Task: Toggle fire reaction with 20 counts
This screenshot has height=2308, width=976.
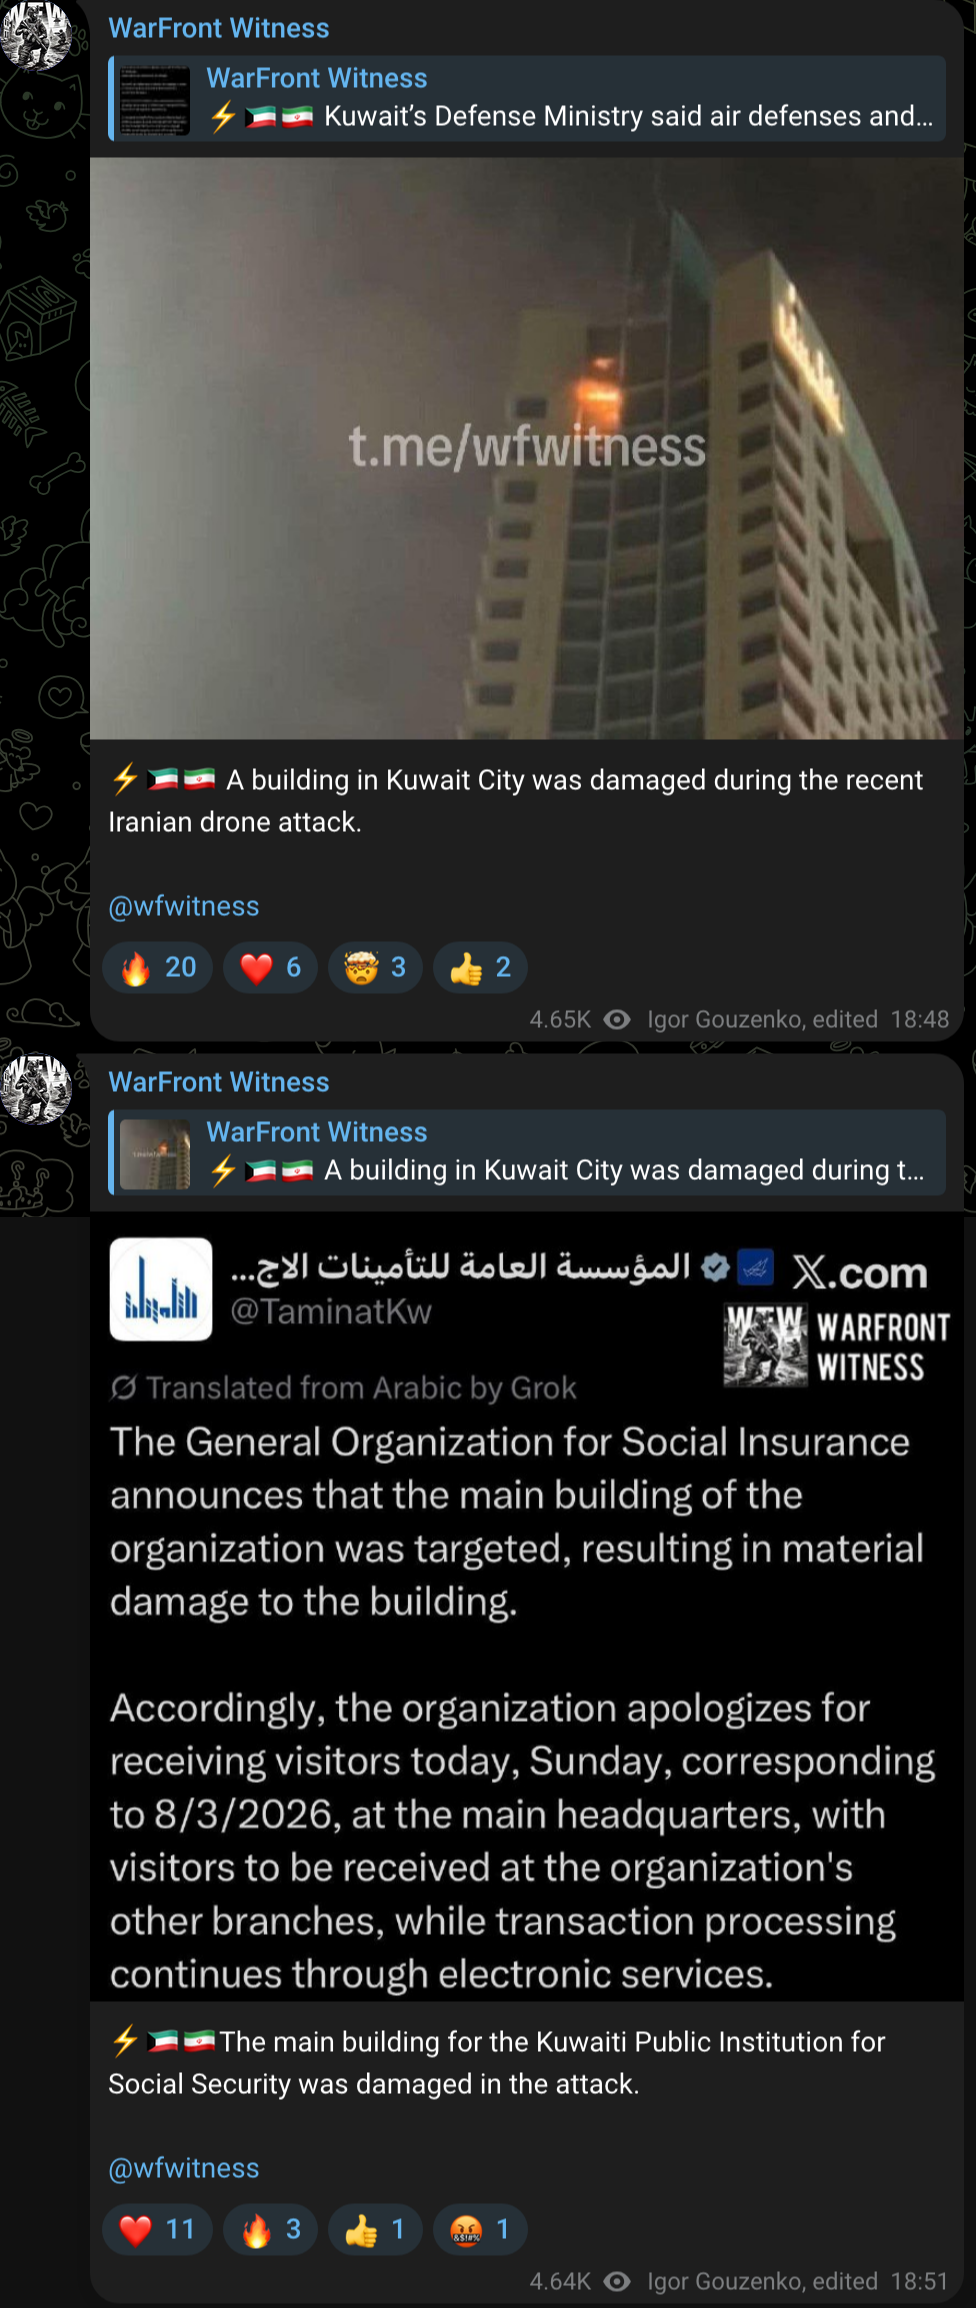Action: pyautogui.click(x=158, y=968)
